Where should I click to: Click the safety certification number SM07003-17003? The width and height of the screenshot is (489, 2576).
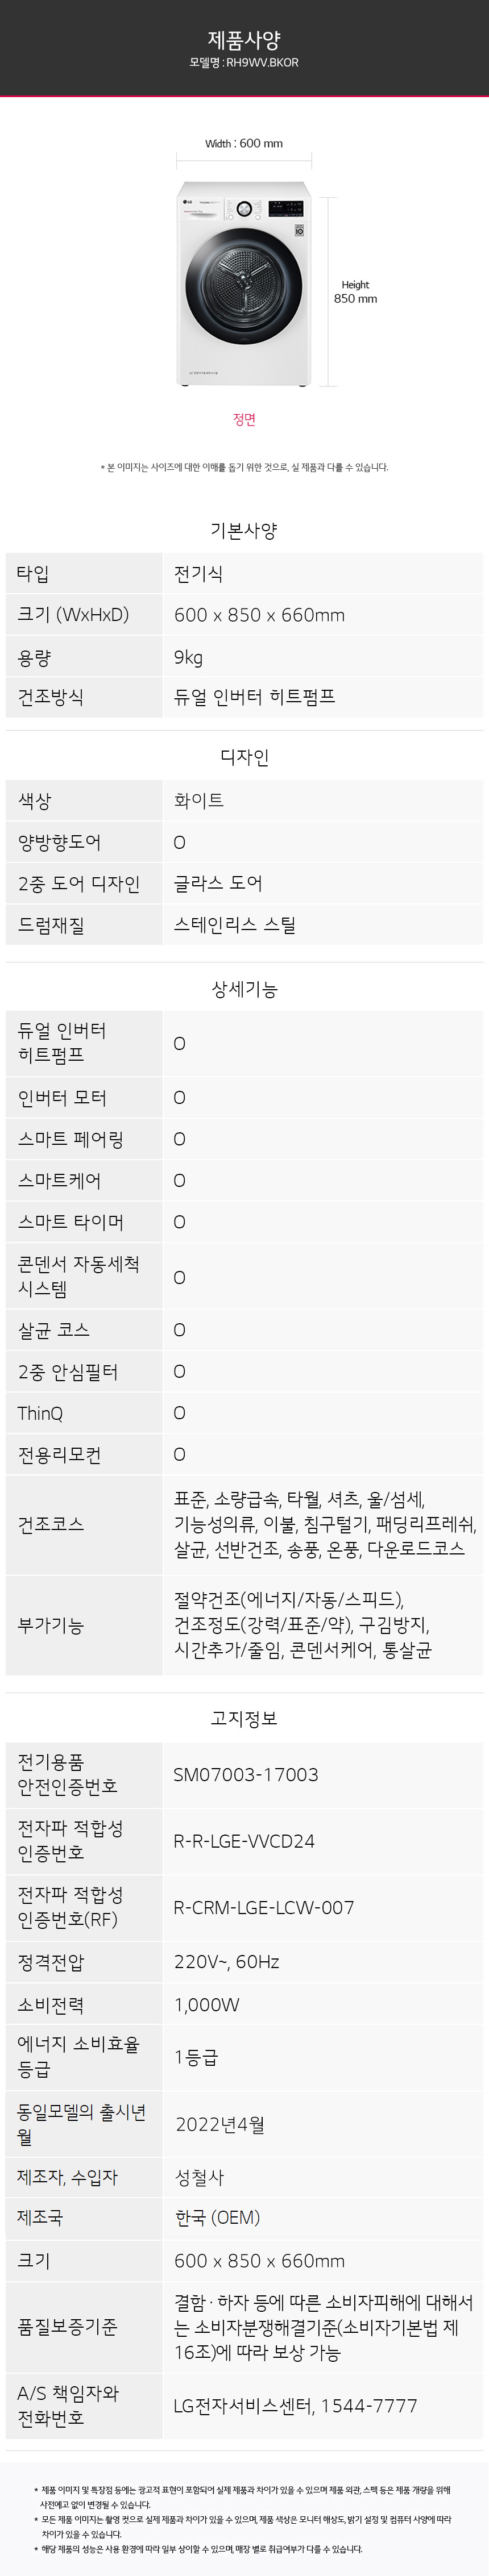(246, 1775)
